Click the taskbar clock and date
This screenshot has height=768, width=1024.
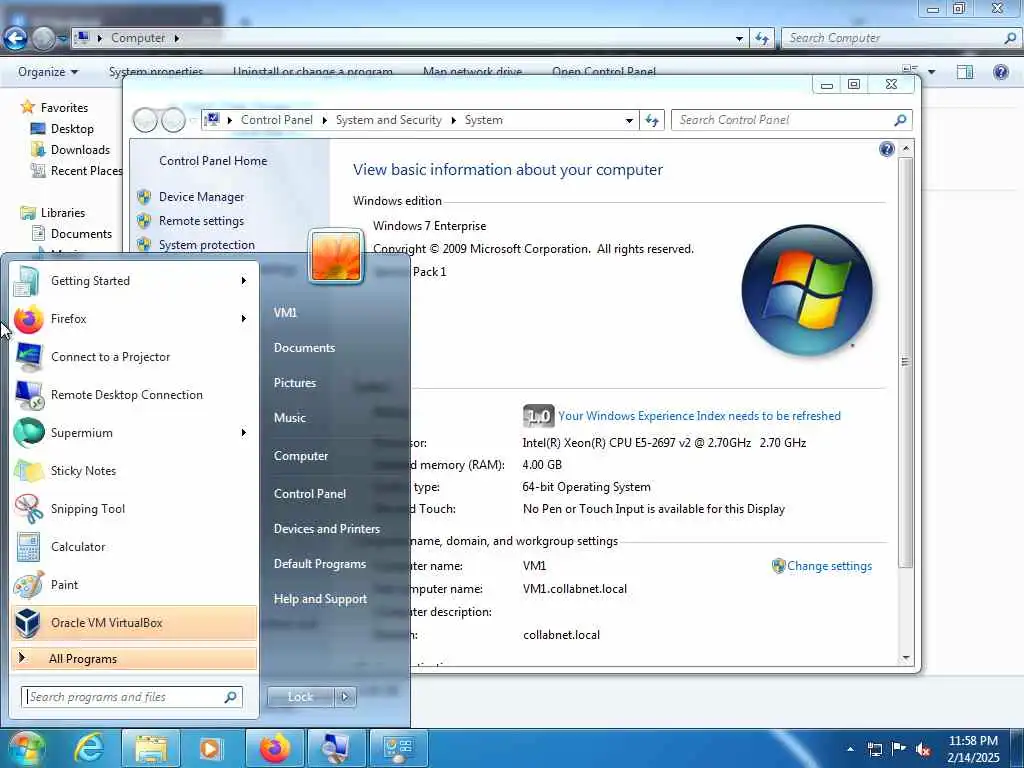973,749
